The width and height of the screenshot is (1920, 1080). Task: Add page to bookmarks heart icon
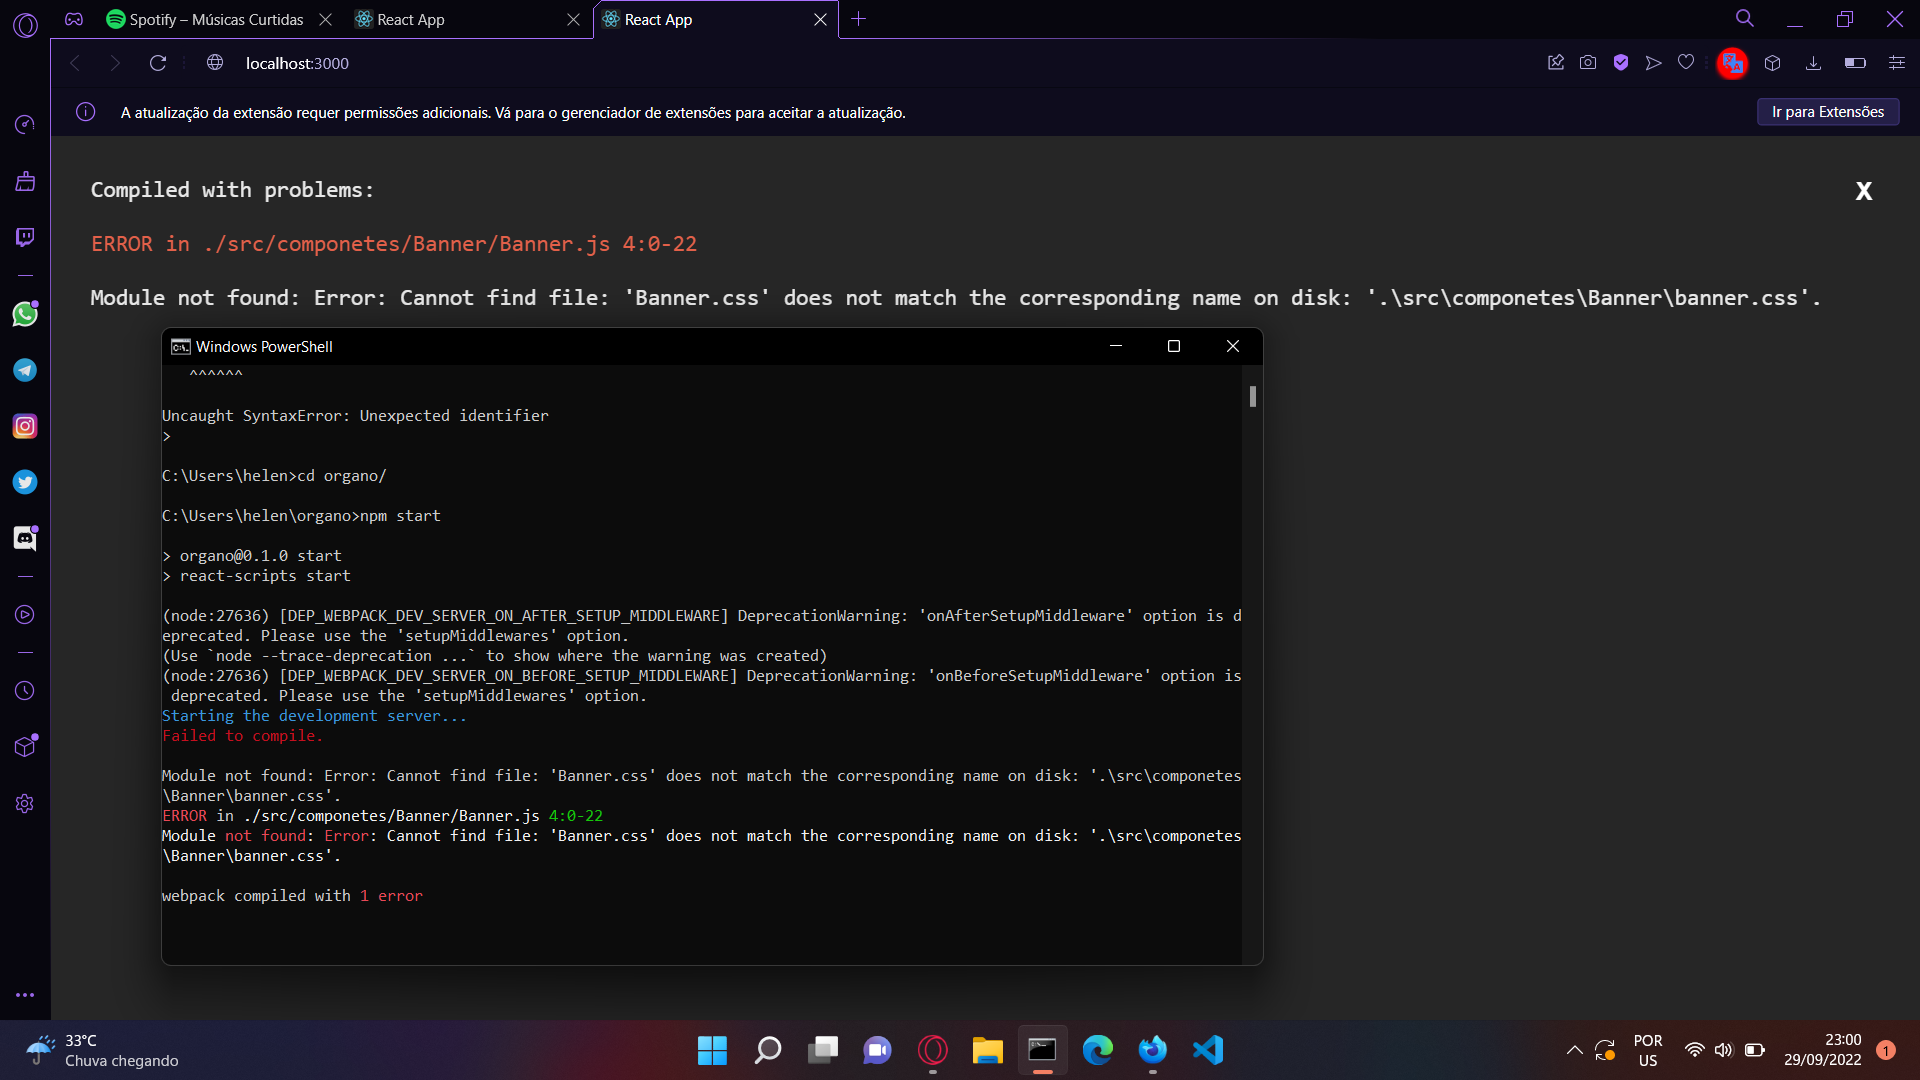(1686, 63)
